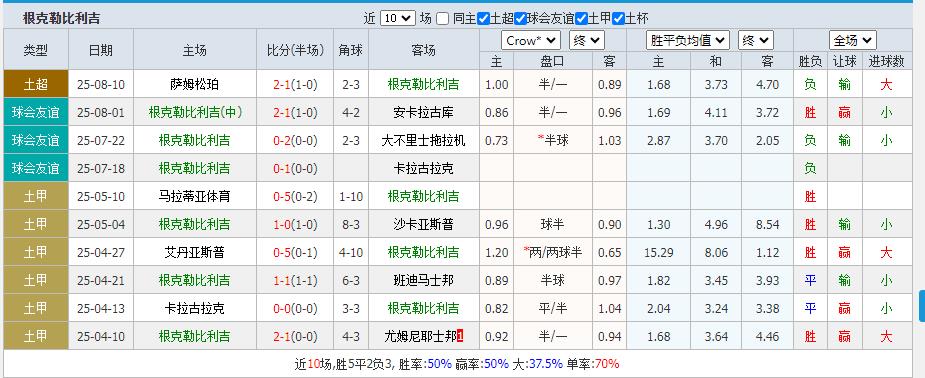Image resolution: width=925 pixels, height=378 pixels.
Task: Uncheck the 土甲 league filter
Action: point(581,19)
